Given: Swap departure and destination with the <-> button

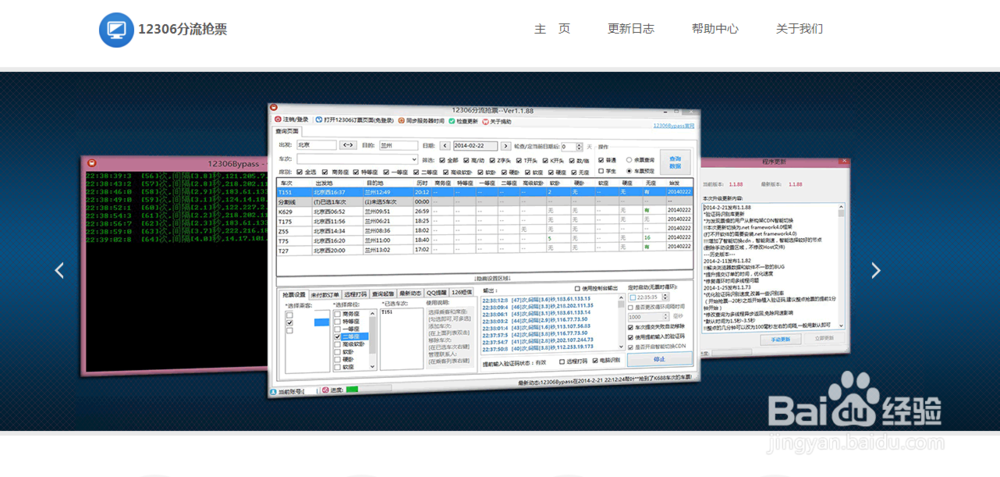Looking at the screenshot, I should tap(348, 145).
